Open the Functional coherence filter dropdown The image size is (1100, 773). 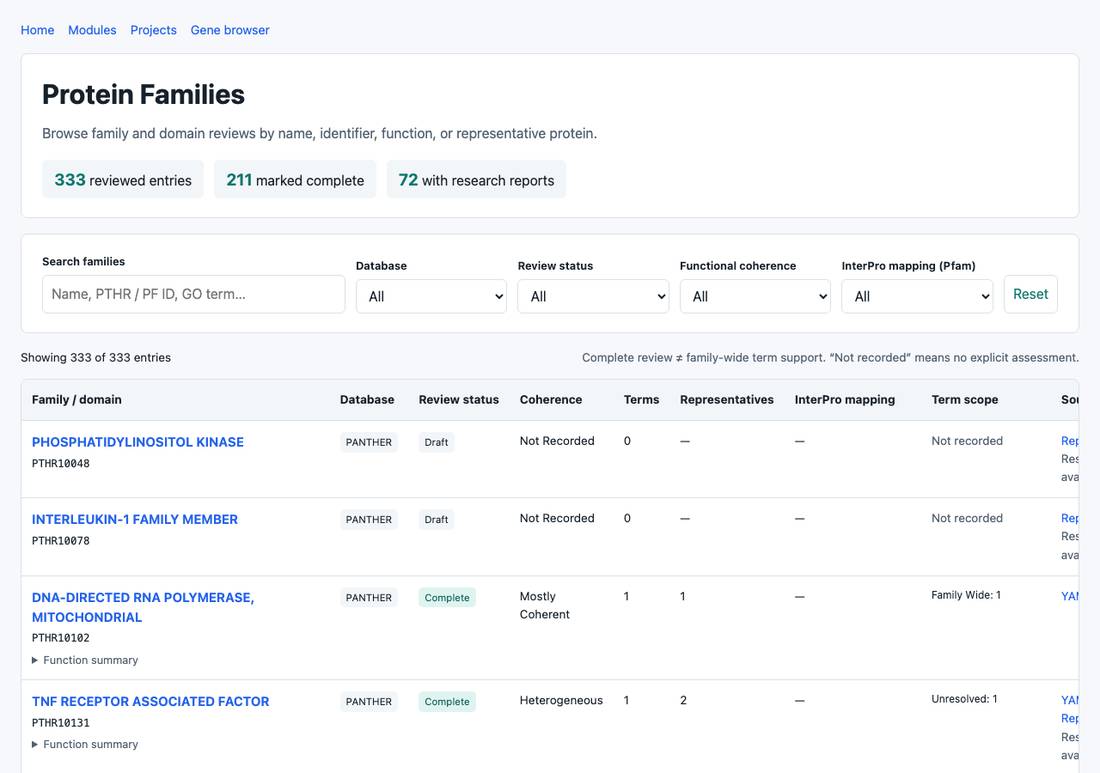click(755, 296)
